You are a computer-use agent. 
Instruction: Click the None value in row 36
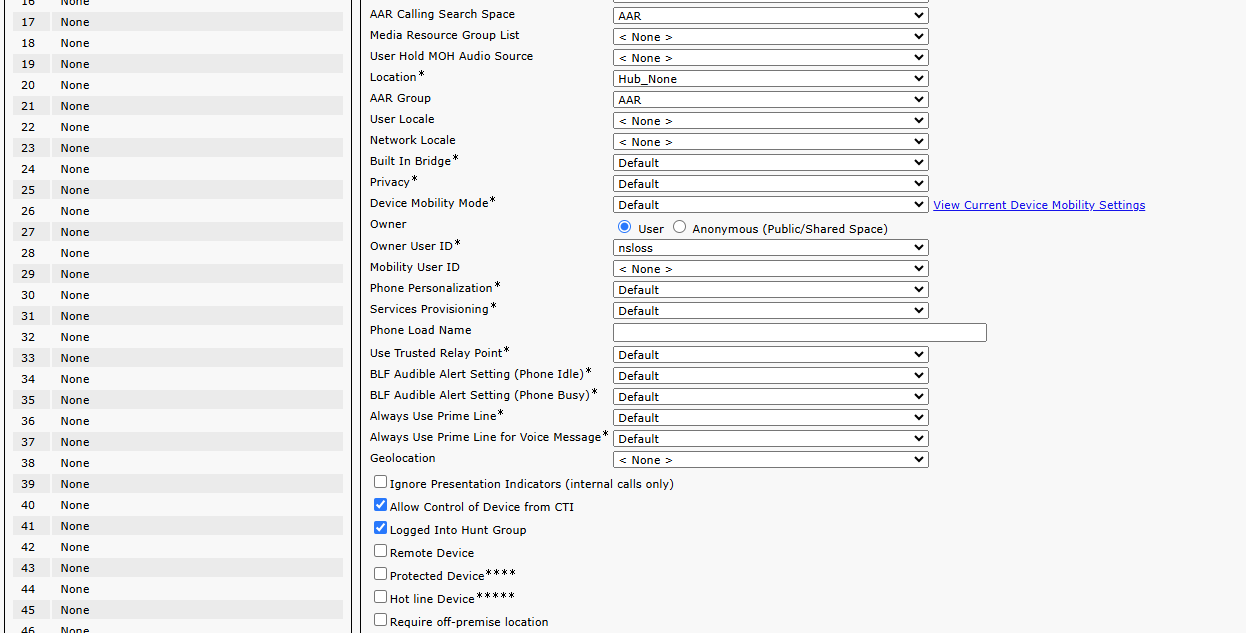tap(75, 421)
